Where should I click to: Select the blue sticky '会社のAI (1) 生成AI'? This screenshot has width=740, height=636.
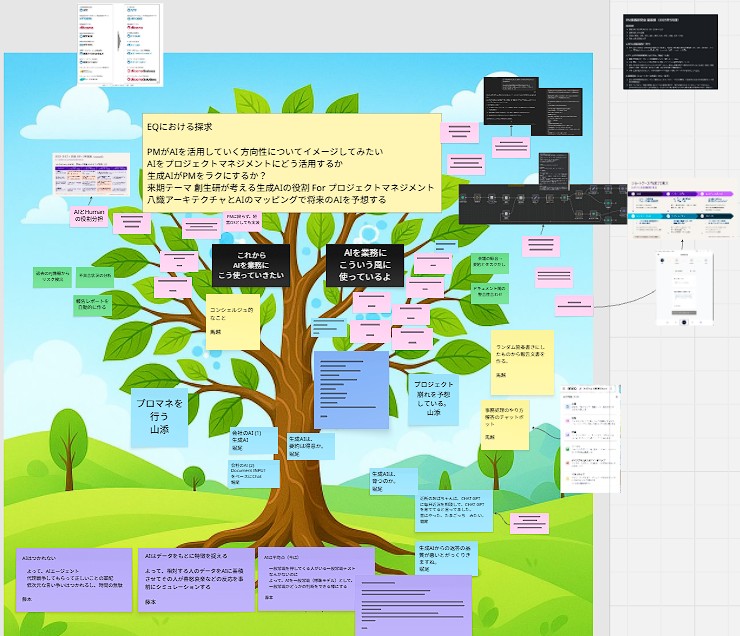(253, 440)
